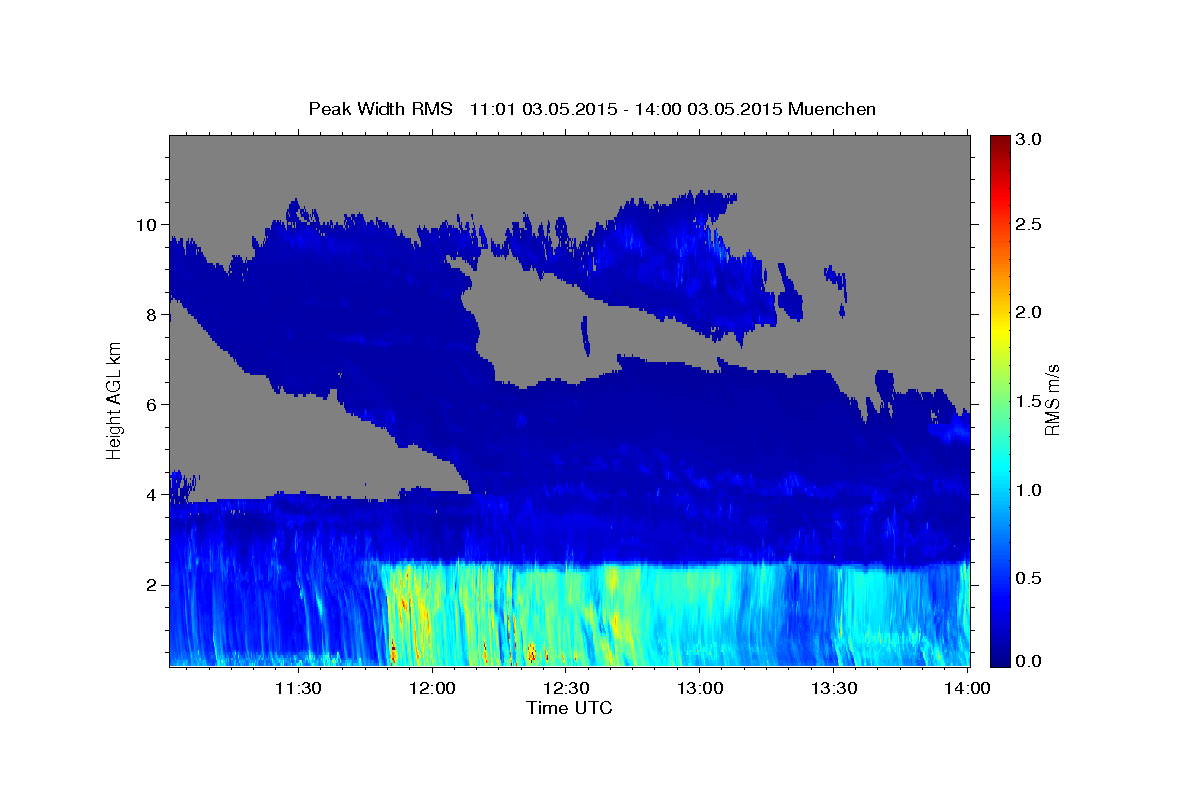Image resolution: width=1200 pixels, height=800 pixels.
Task: Click the 11:30 time tick label
Action: point(299,688)
